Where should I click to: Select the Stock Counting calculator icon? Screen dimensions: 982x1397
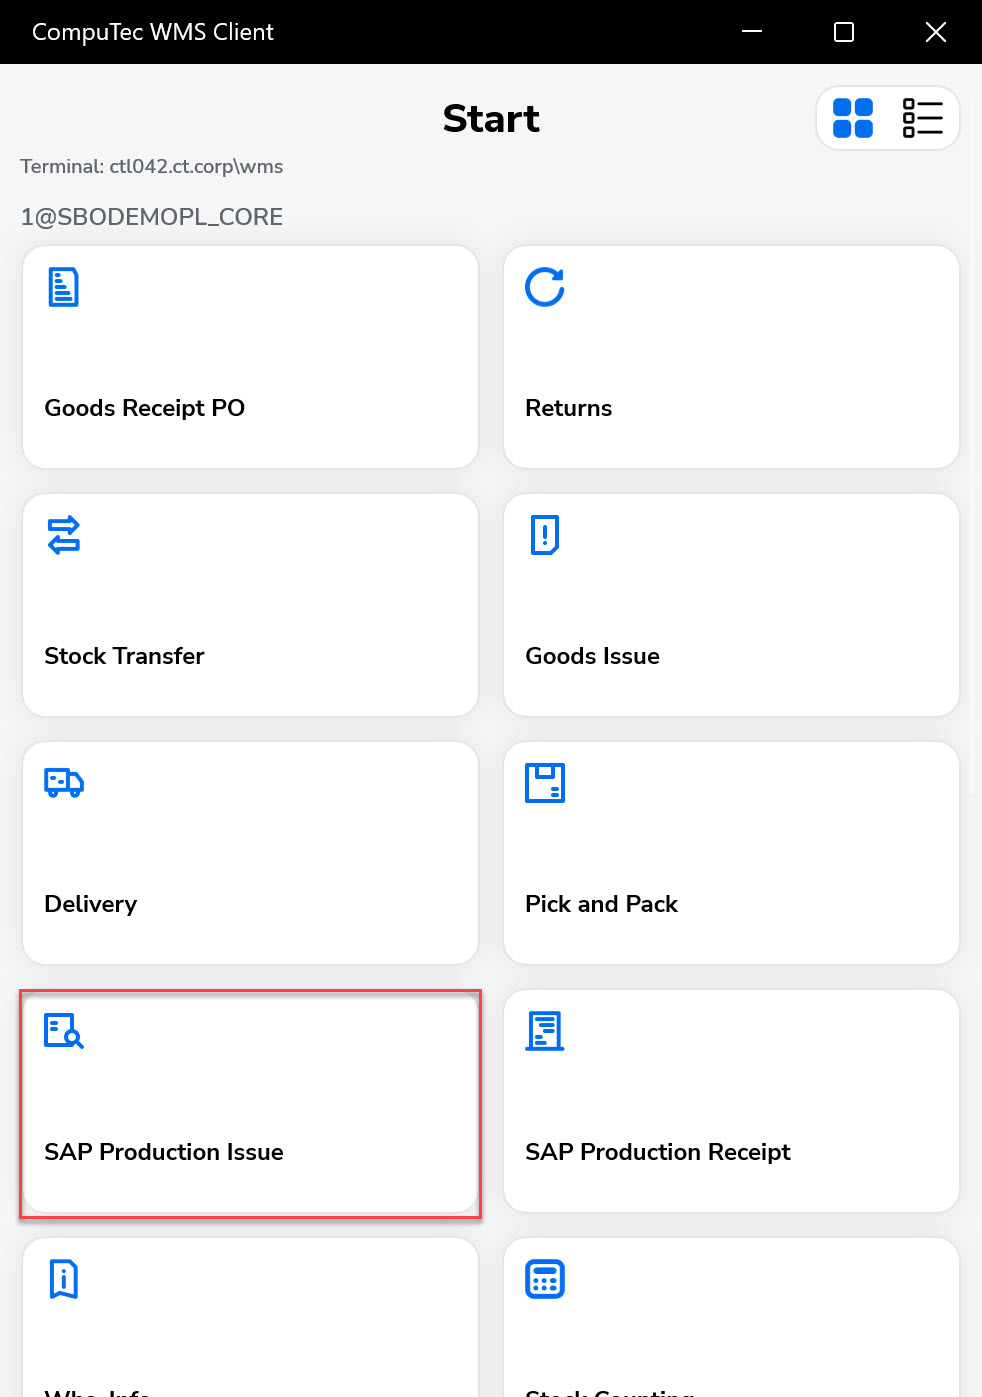(x=544, y=1278)
